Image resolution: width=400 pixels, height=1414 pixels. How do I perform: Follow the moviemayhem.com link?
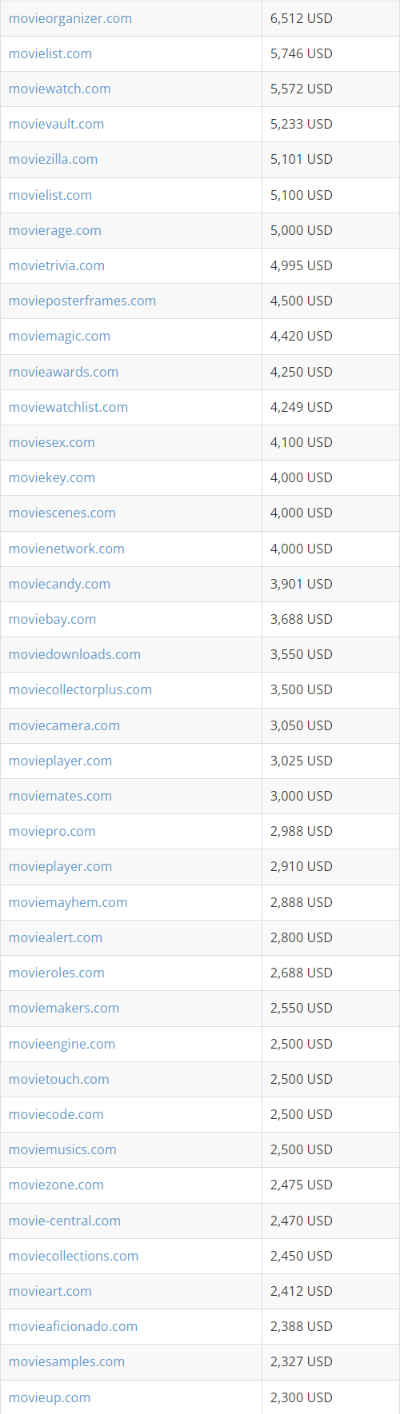[x=68, y=902]
